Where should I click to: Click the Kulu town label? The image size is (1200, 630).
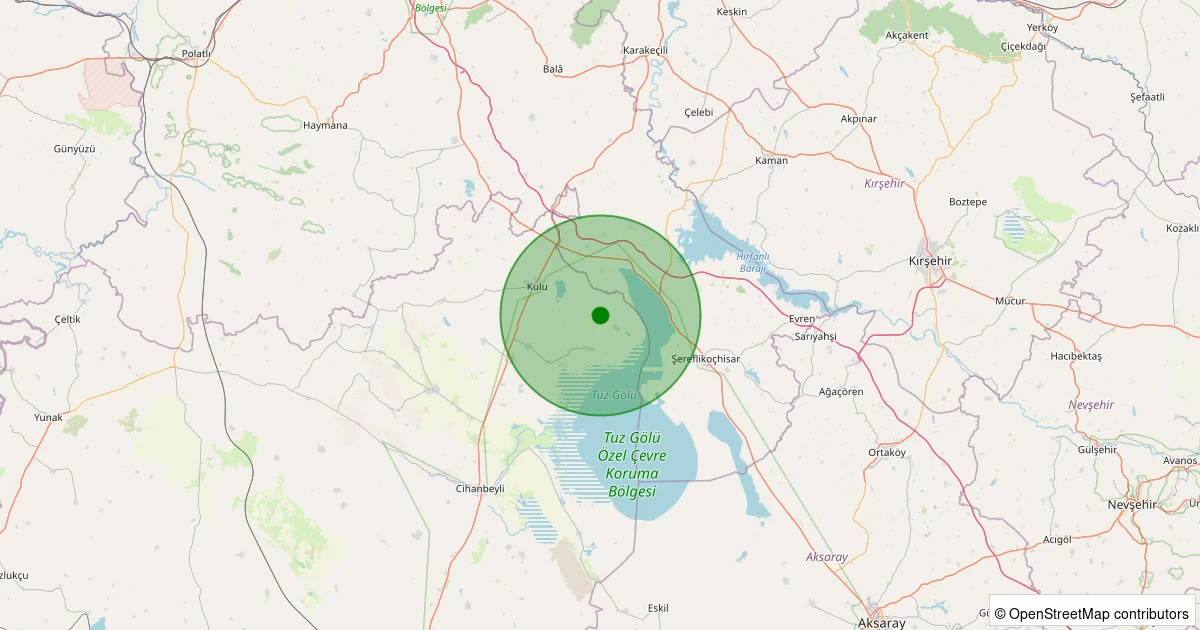(x=537, y=287)
